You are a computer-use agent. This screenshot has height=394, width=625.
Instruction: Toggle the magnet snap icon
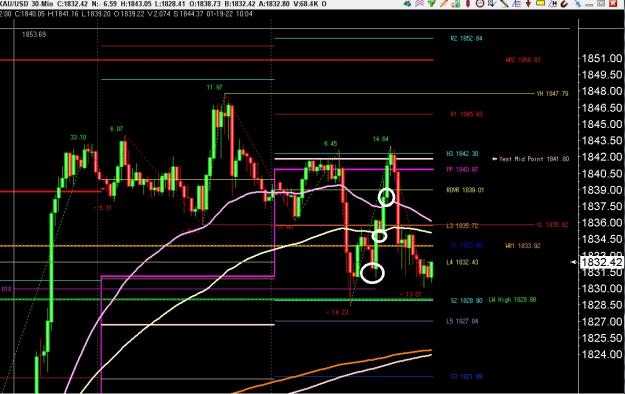point(564,4)
